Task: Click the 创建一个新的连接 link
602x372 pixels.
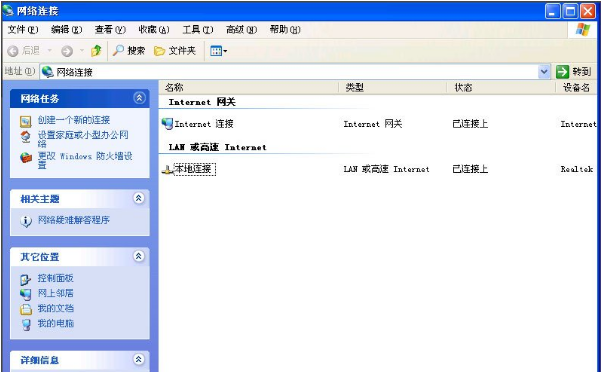Action: click(x=74, y=120)
